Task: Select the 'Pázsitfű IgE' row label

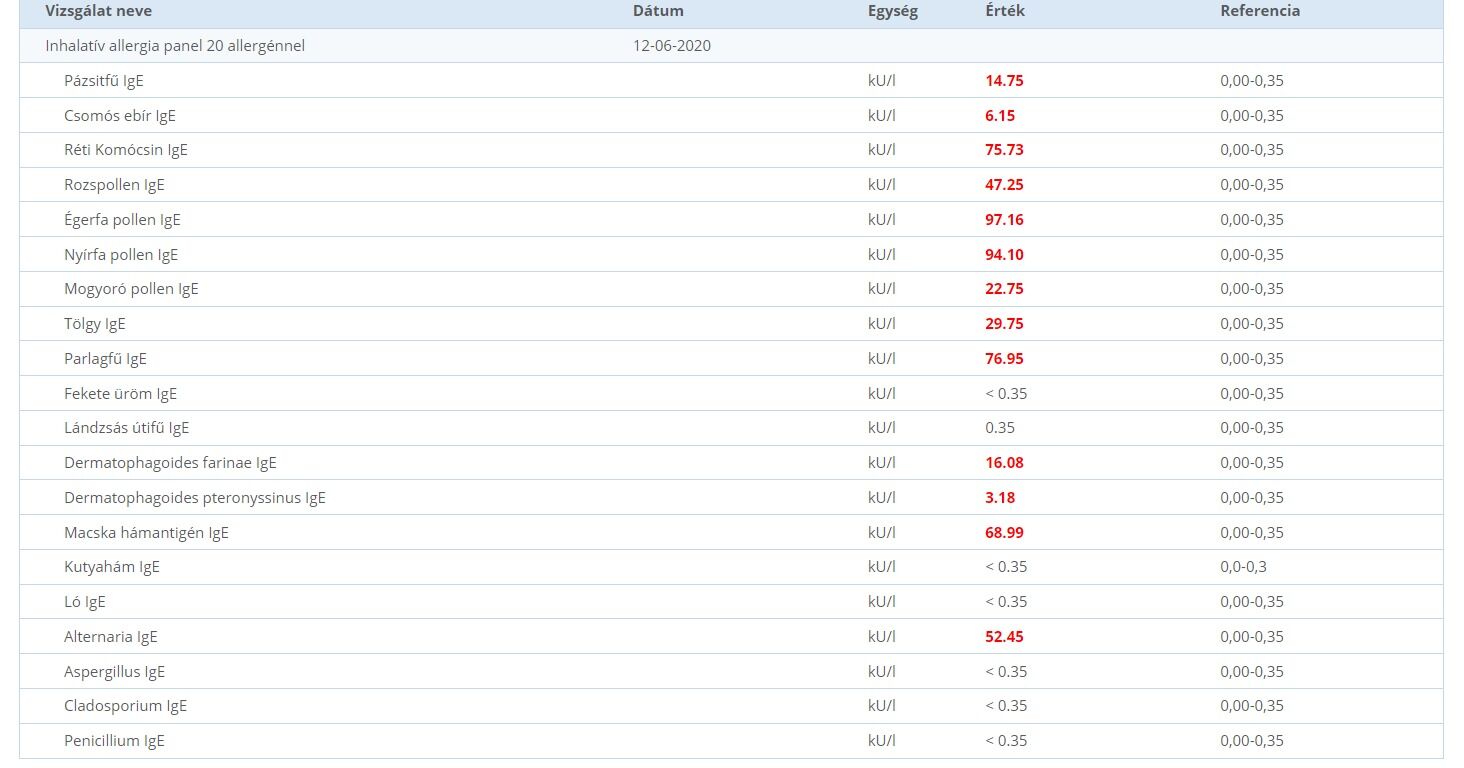Action: [x=104, y=81]
